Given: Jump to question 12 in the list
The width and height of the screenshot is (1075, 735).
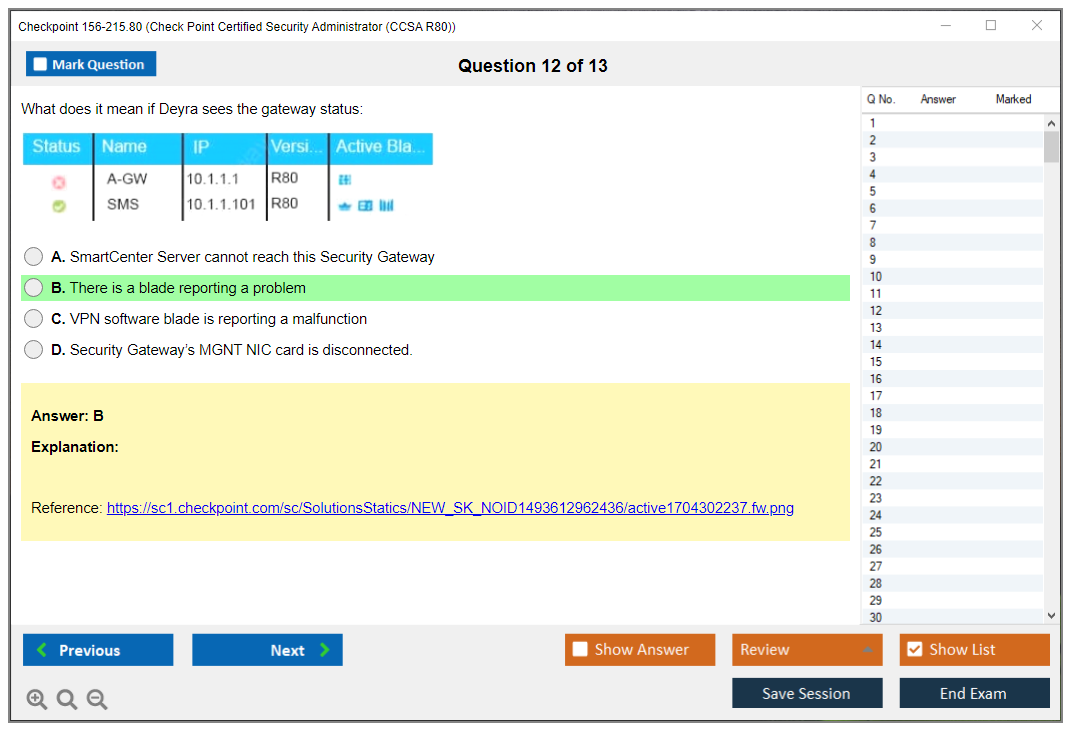Looking at the screenshot, I should (x=876, y=310).
